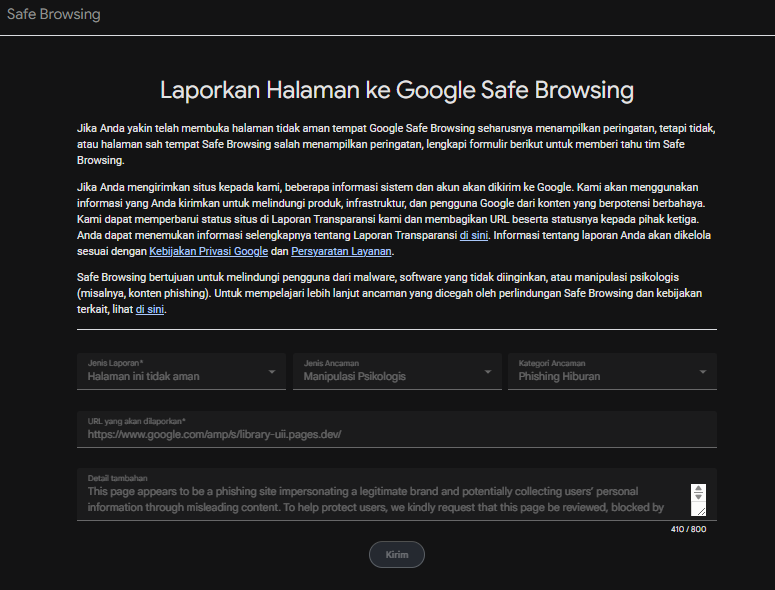The image size is (775, 590).
Task: Click the Laporkan Halaman ke Google Safe Browsing heading
Action: point(397,90)
